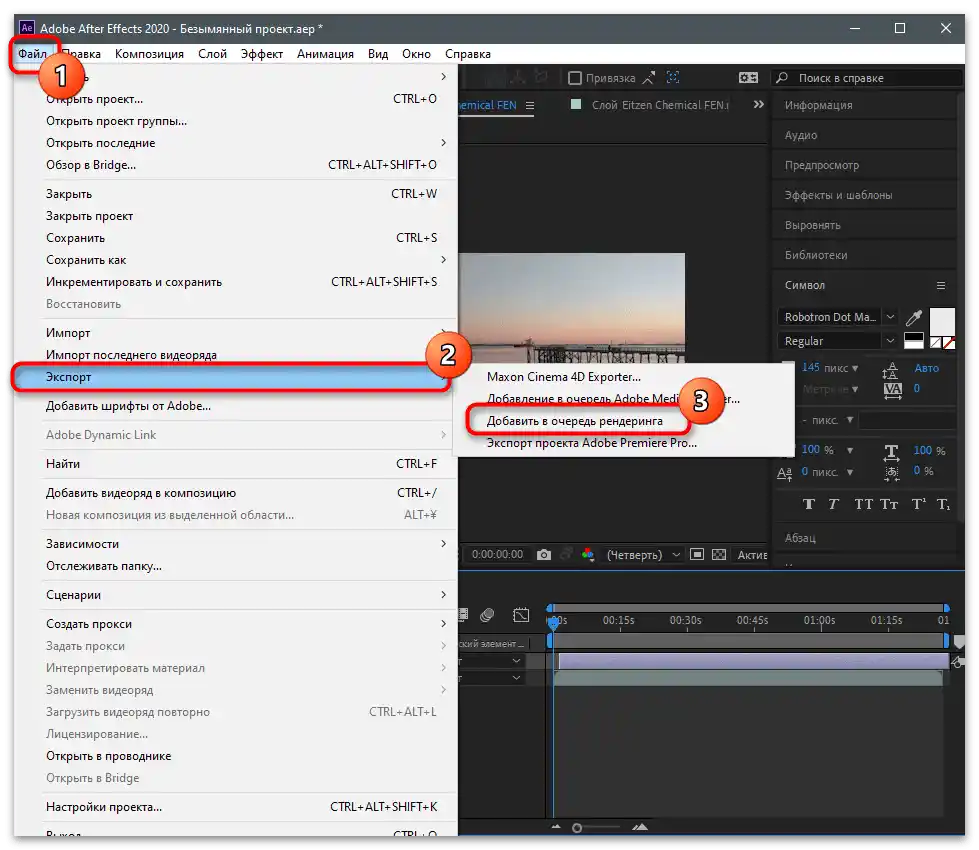Click the magnifier icon in Поиск в справке
This screenshot has width=979, height=850.
tap(782, 77)
